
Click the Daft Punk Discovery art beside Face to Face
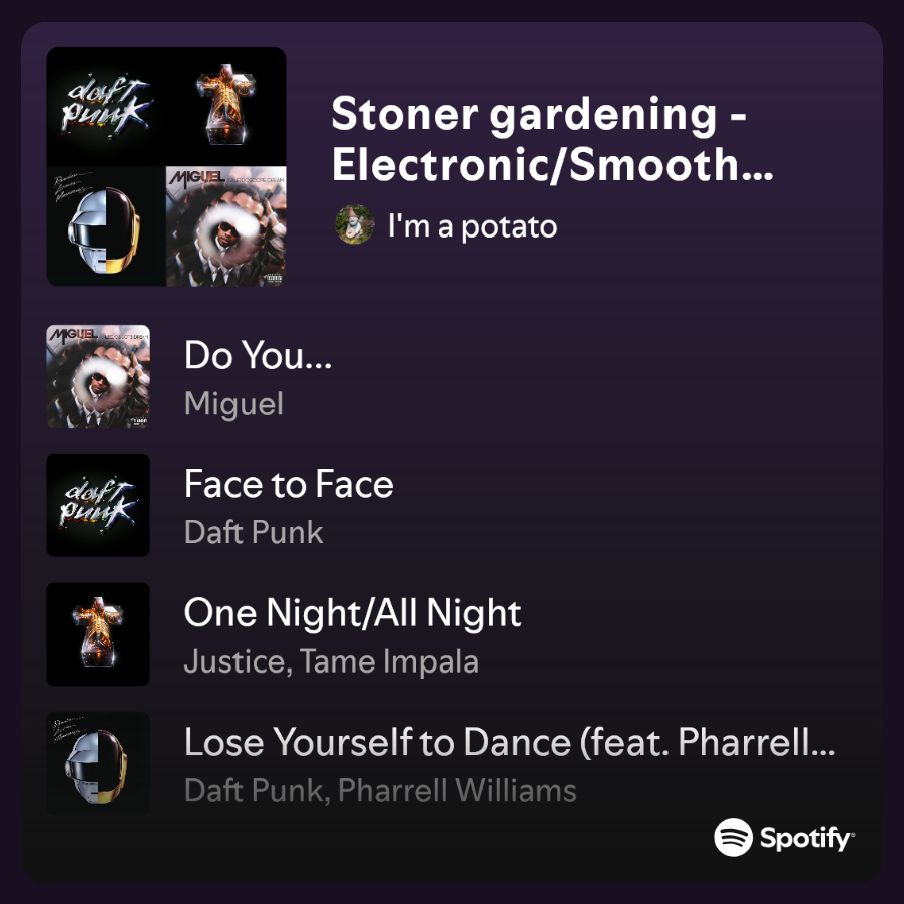pyautogui.click(x=98, y=505)
